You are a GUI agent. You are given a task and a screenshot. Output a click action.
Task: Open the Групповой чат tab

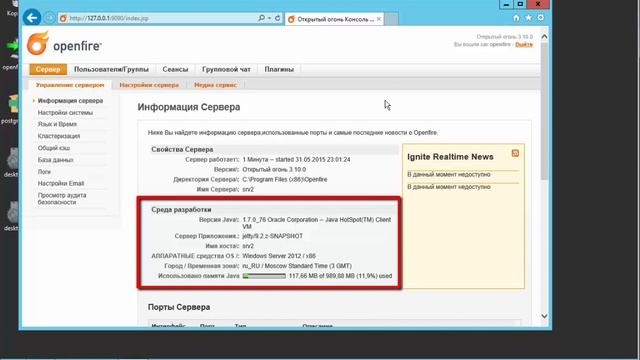(x=226, y=69)
